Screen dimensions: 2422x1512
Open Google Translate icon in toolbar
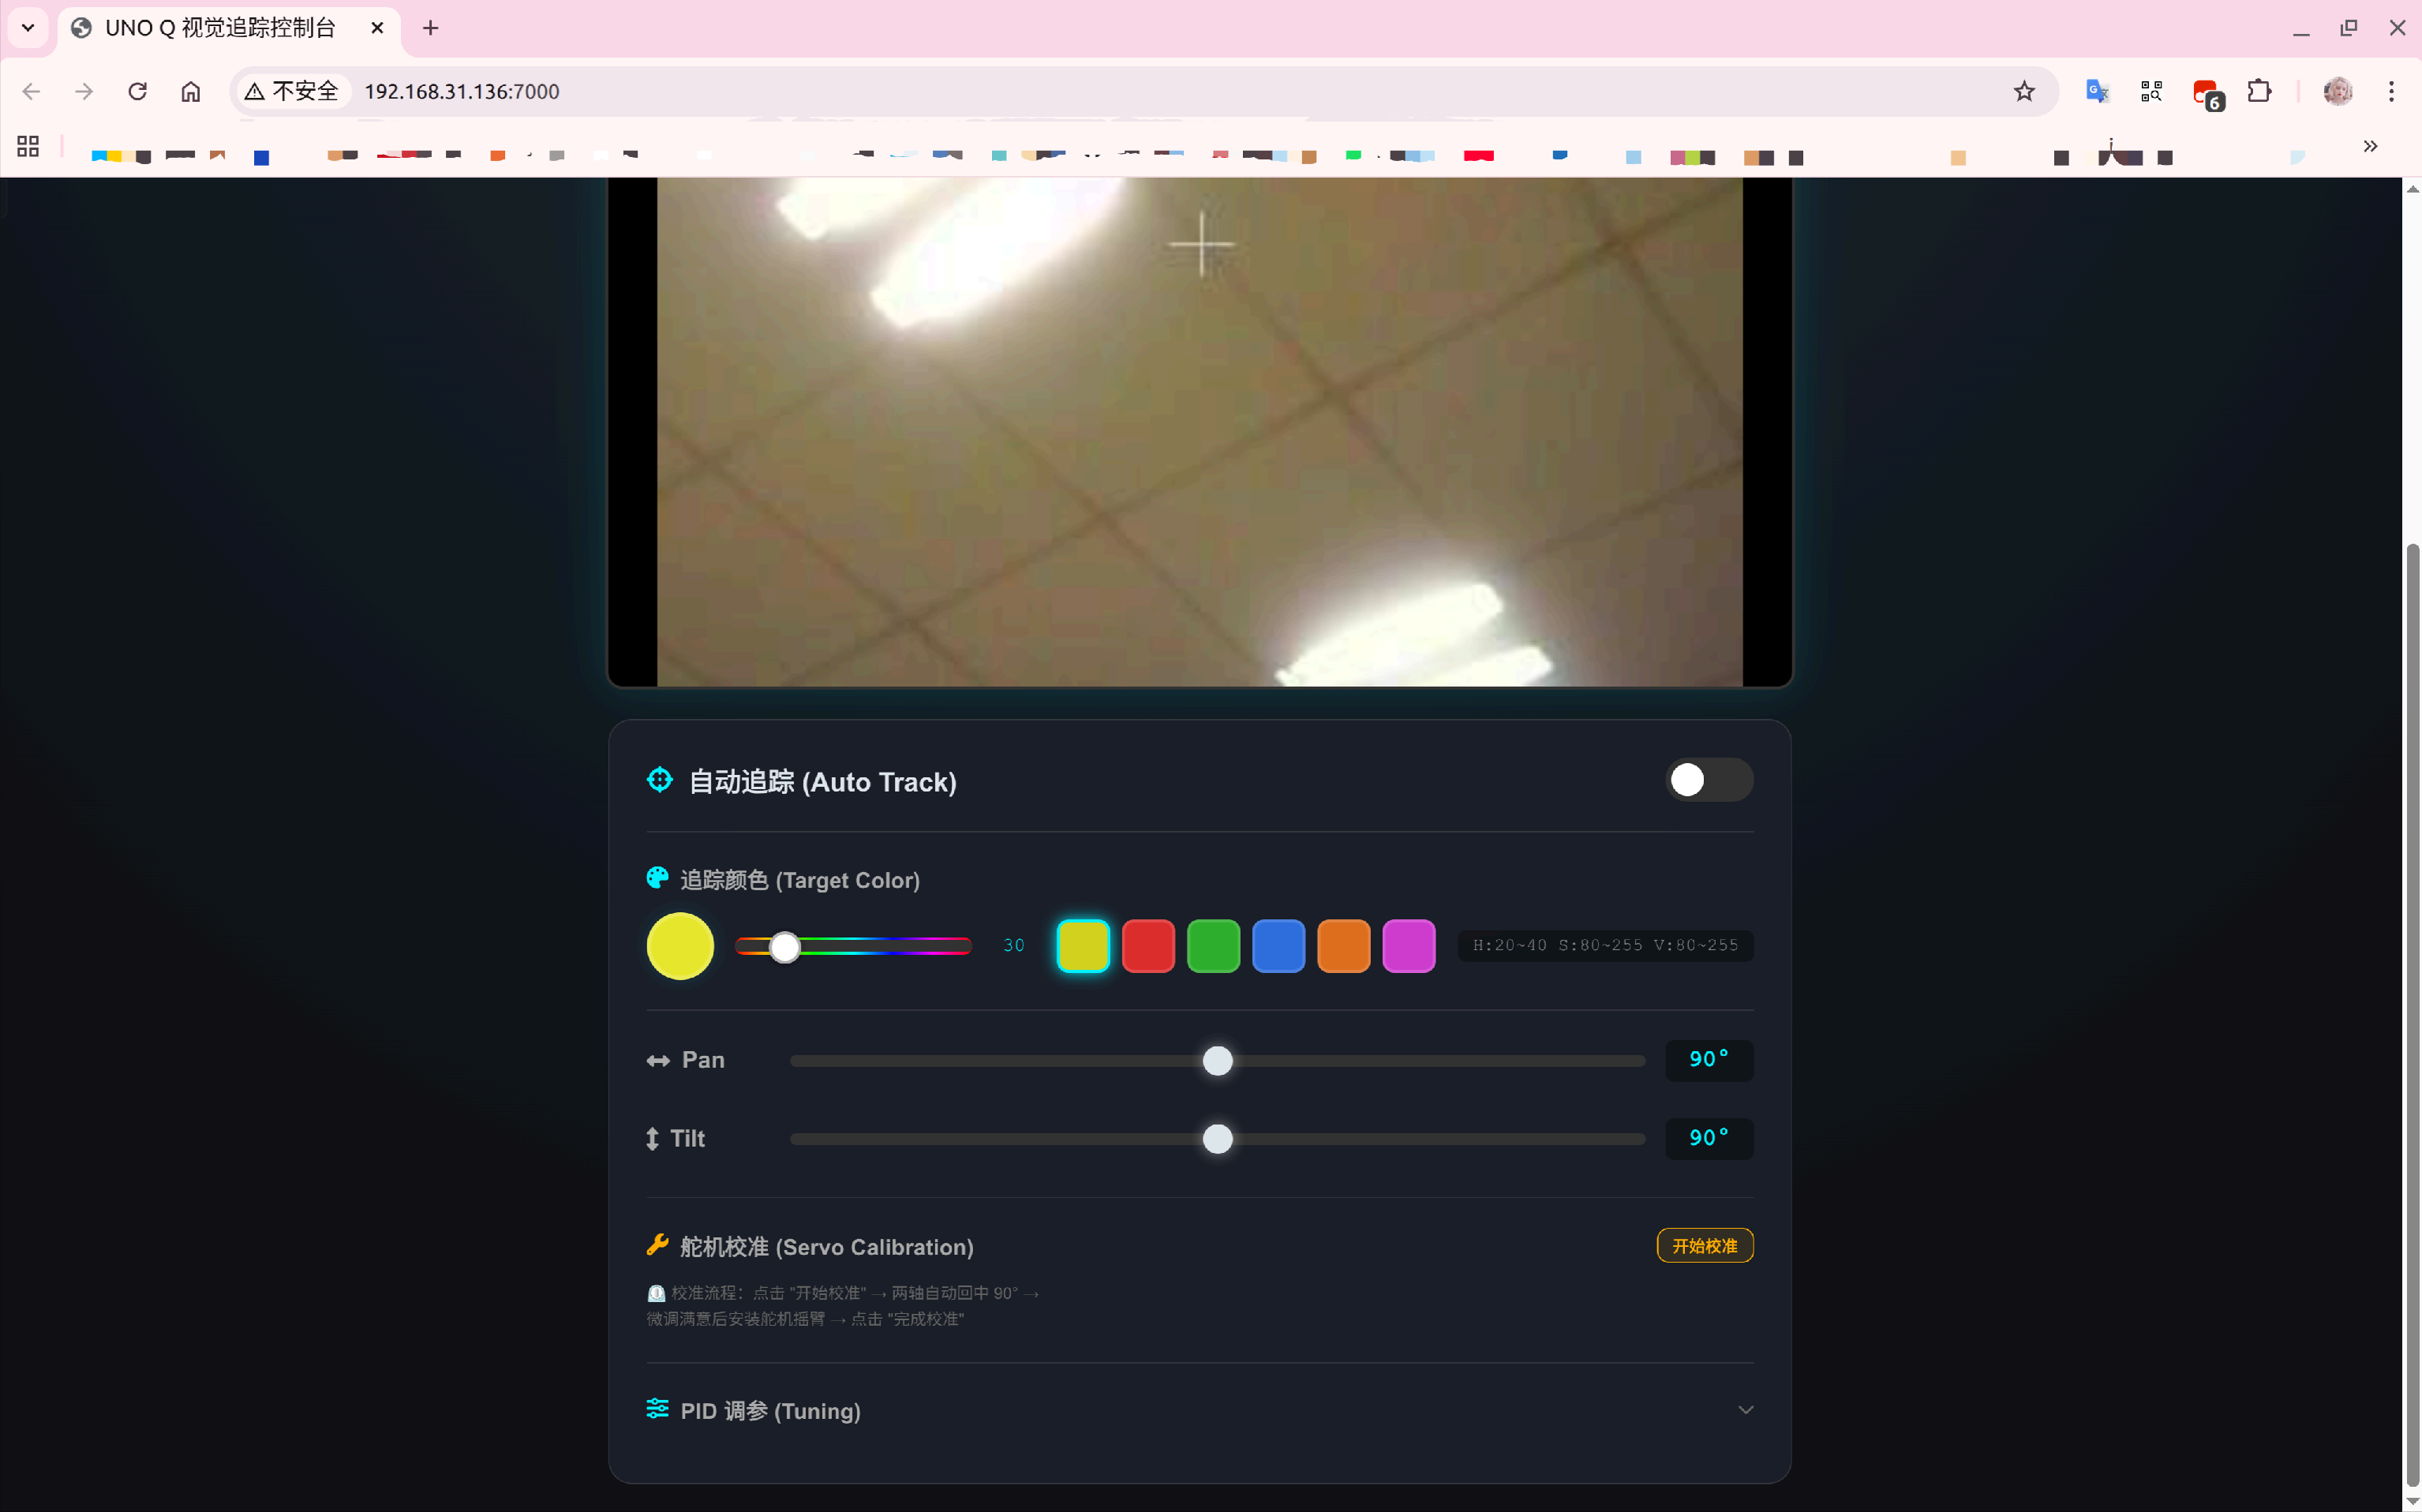pyautogui.click(x=2097, y=92)
